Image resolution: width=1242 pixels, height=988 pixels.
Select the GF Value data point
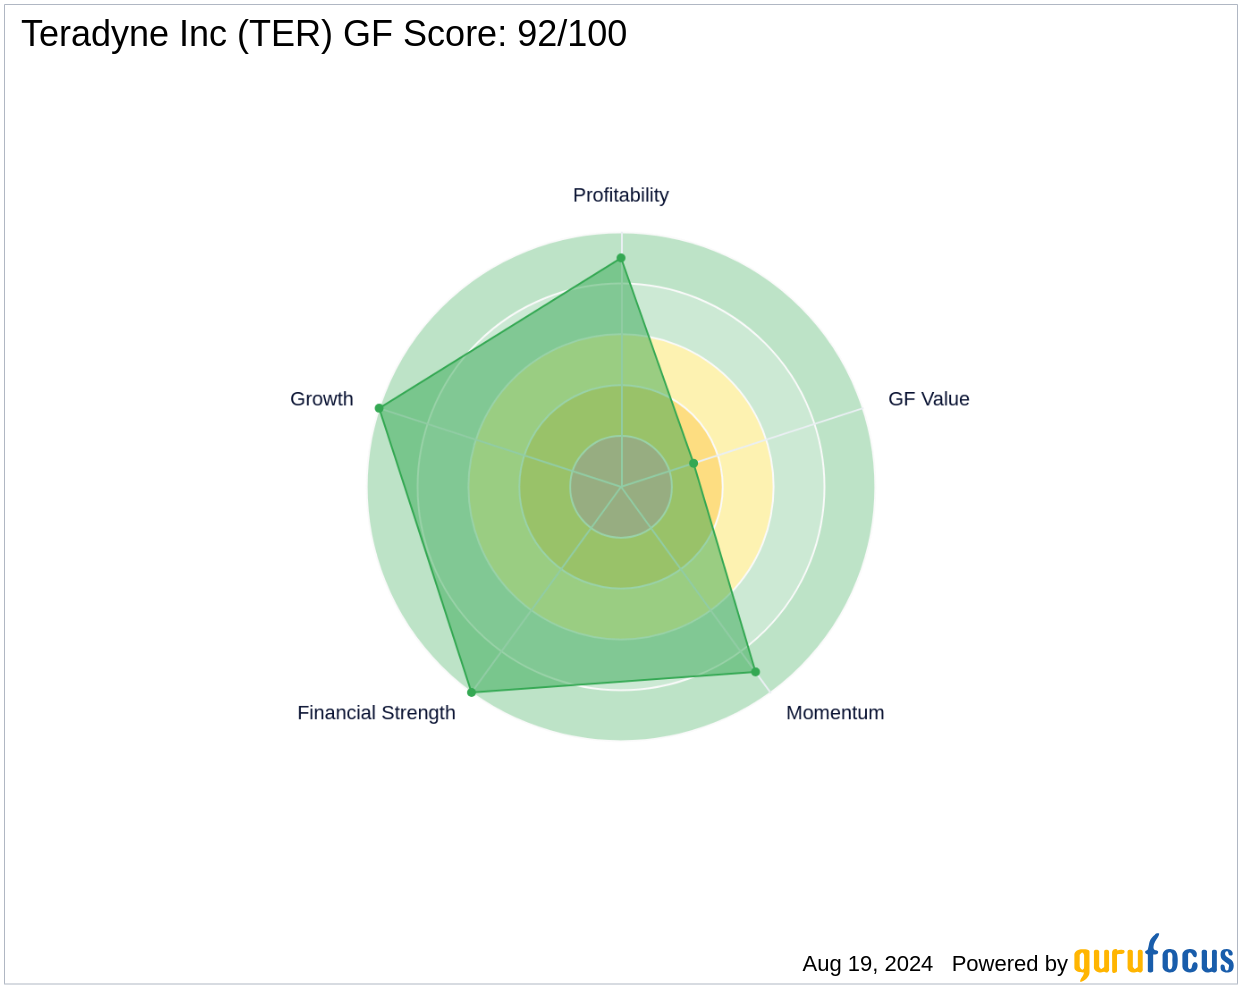pos(693,463)
